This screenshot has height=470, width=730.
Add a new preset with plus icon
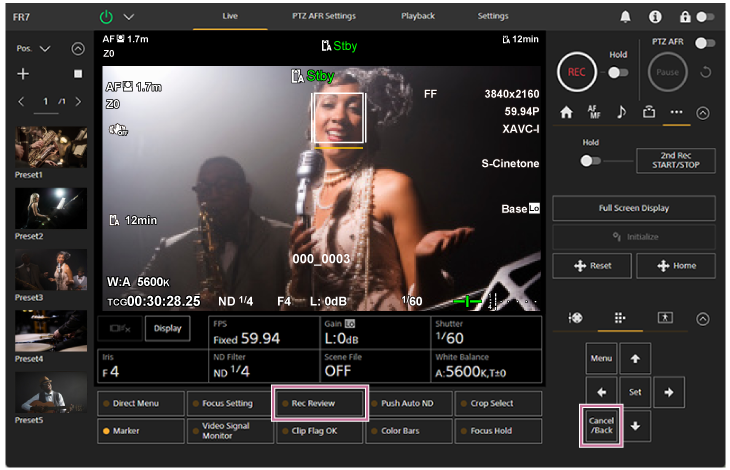pyautogui.click(x=23, y=74)
